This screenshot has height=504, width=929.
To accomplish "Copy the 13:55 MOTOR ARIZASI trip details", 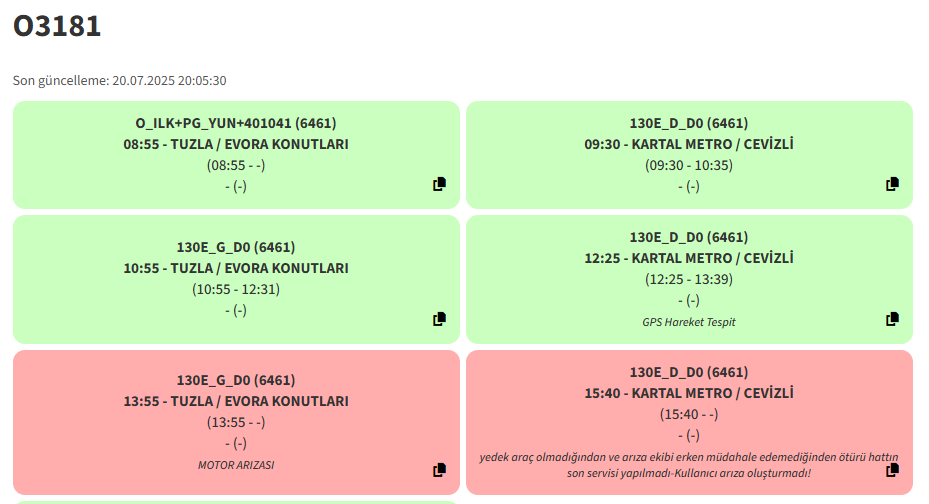I will pyautogui.click(x=439, y=470).
